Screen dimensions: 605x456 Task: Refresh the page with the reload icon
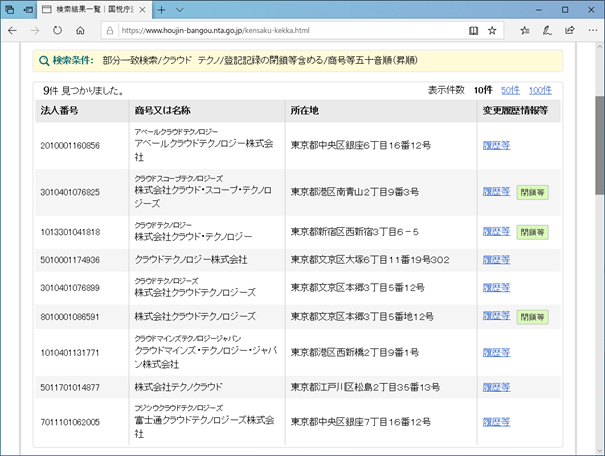pyautogui.click(x=58, y=30)
